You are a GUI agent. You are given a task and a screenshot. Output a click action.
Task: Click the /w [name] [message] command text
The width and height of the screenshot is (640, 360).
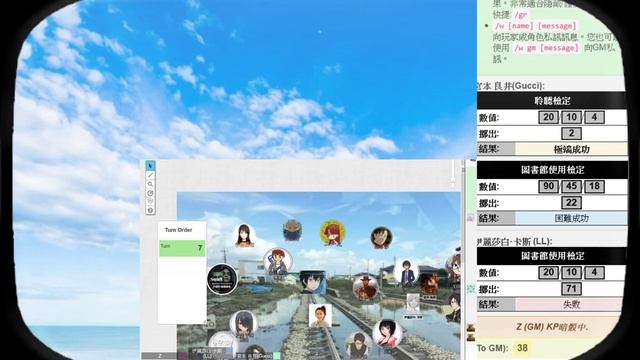pyautogui.click(x=536, y=26)
